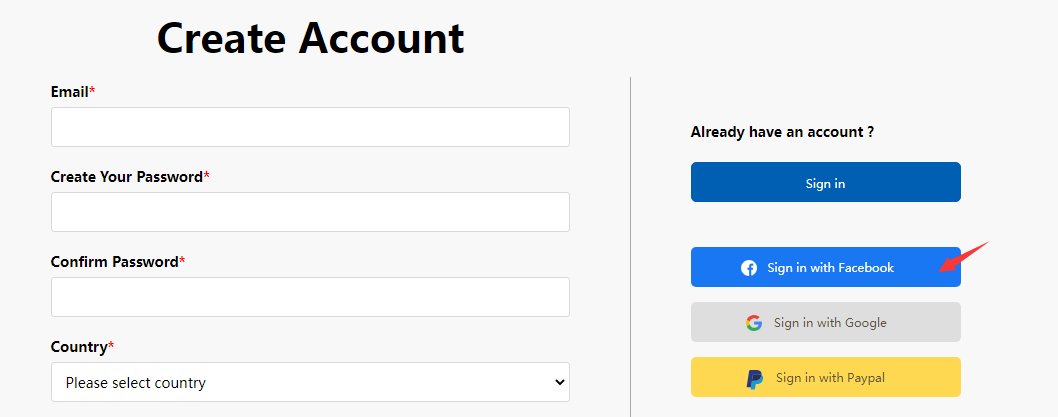Click the Google G logo icon
Viewport: 1058px width, 417px height.
click(x=754, y=323)
